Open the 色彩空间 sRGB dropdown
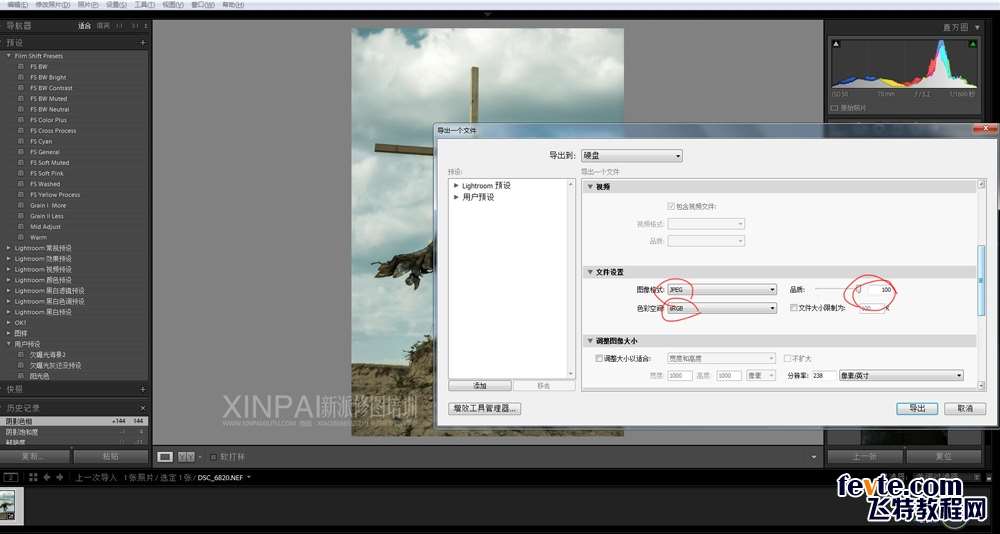 click(x=721, y=309)
